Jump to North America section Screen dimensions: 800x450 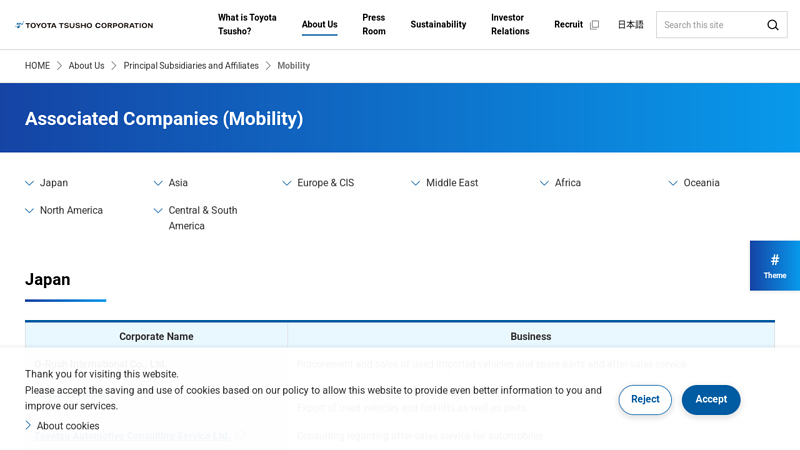[71, 210]
